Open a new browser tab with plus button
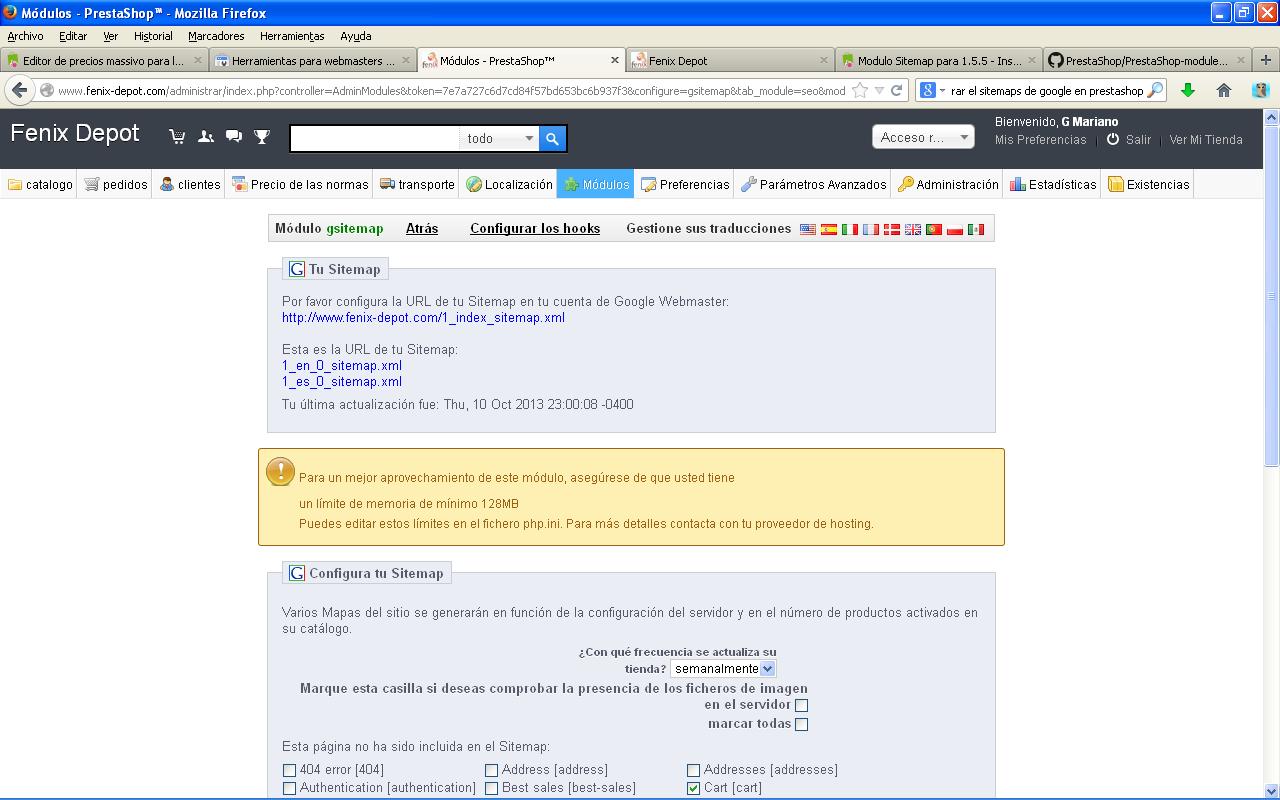 pyautogui.click(x=1266, y=60)
